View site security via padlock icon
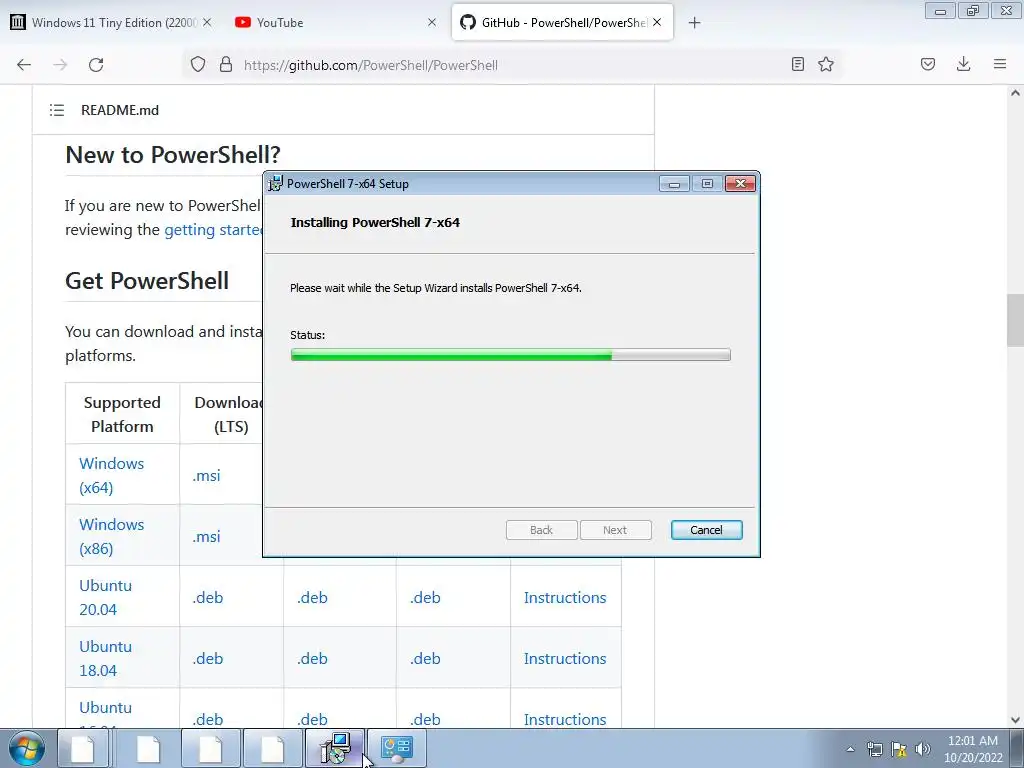The image size is (1024, 768). pos(226,64)
